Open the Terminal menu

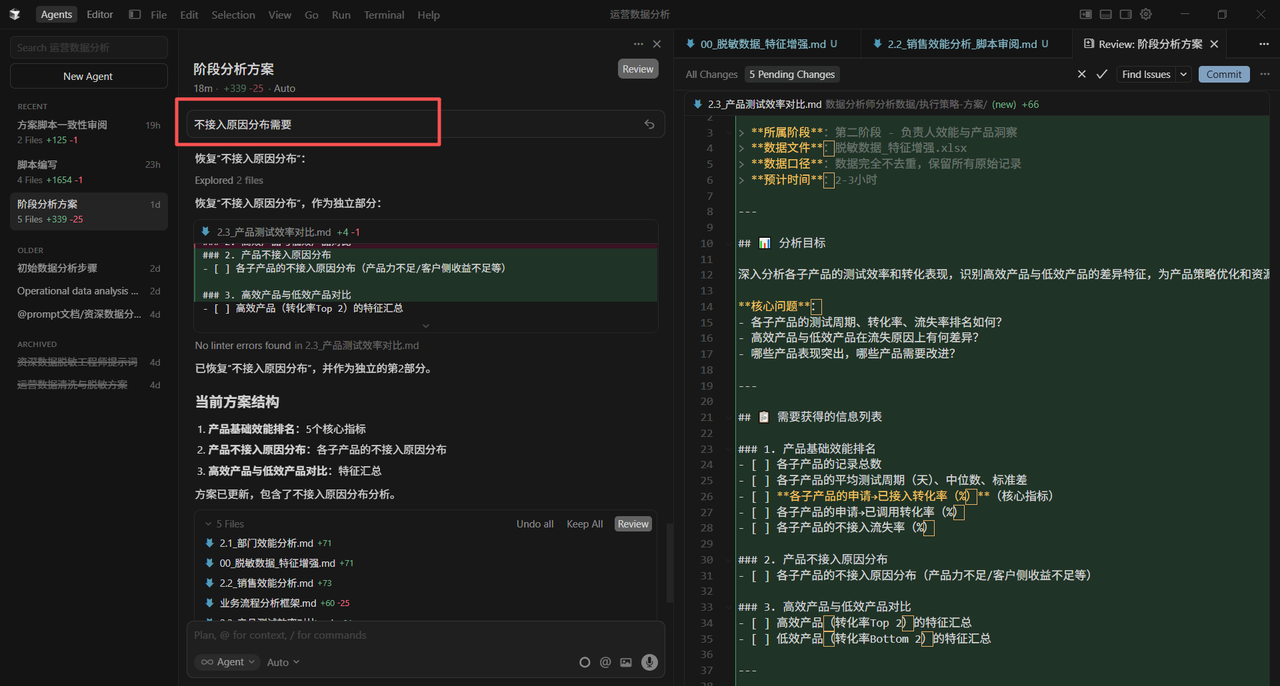pos(383,14)
